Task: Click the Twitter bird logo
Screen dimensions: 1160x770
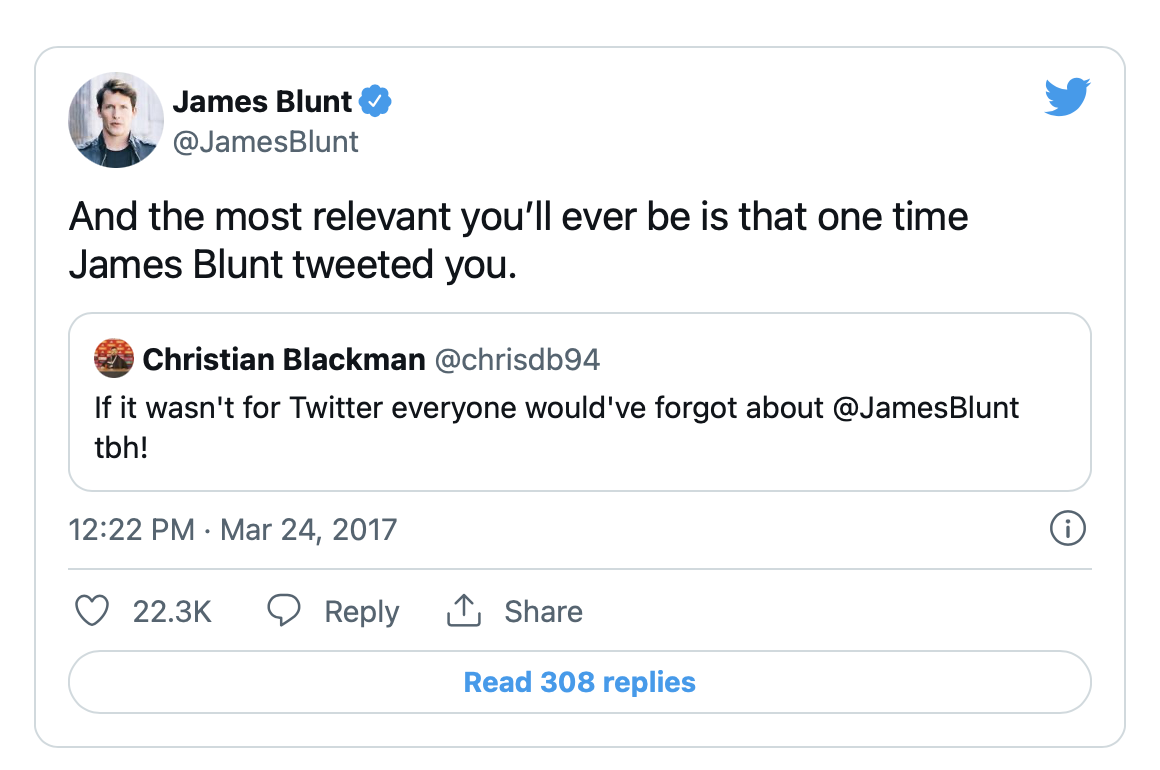Action: click(1066, 98)
